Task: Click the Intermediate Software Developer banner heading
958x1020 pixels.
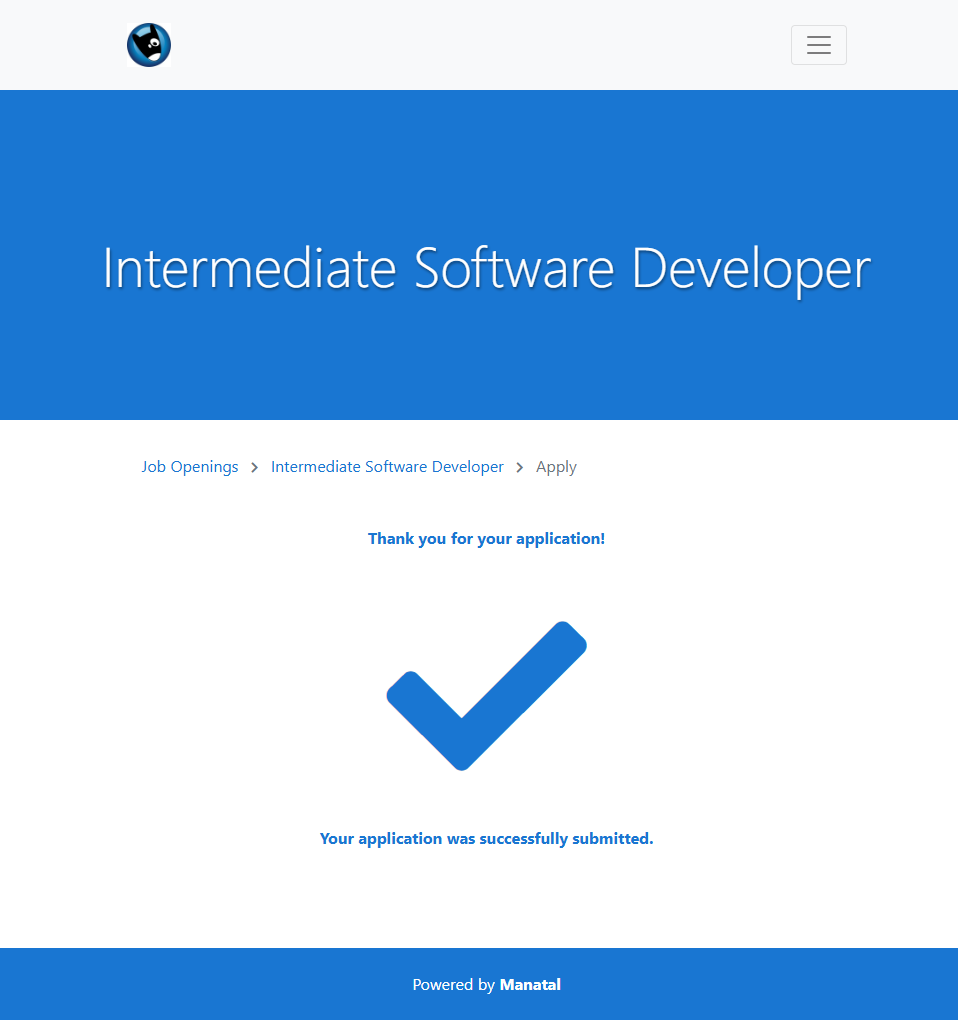Action: [486, 269]
